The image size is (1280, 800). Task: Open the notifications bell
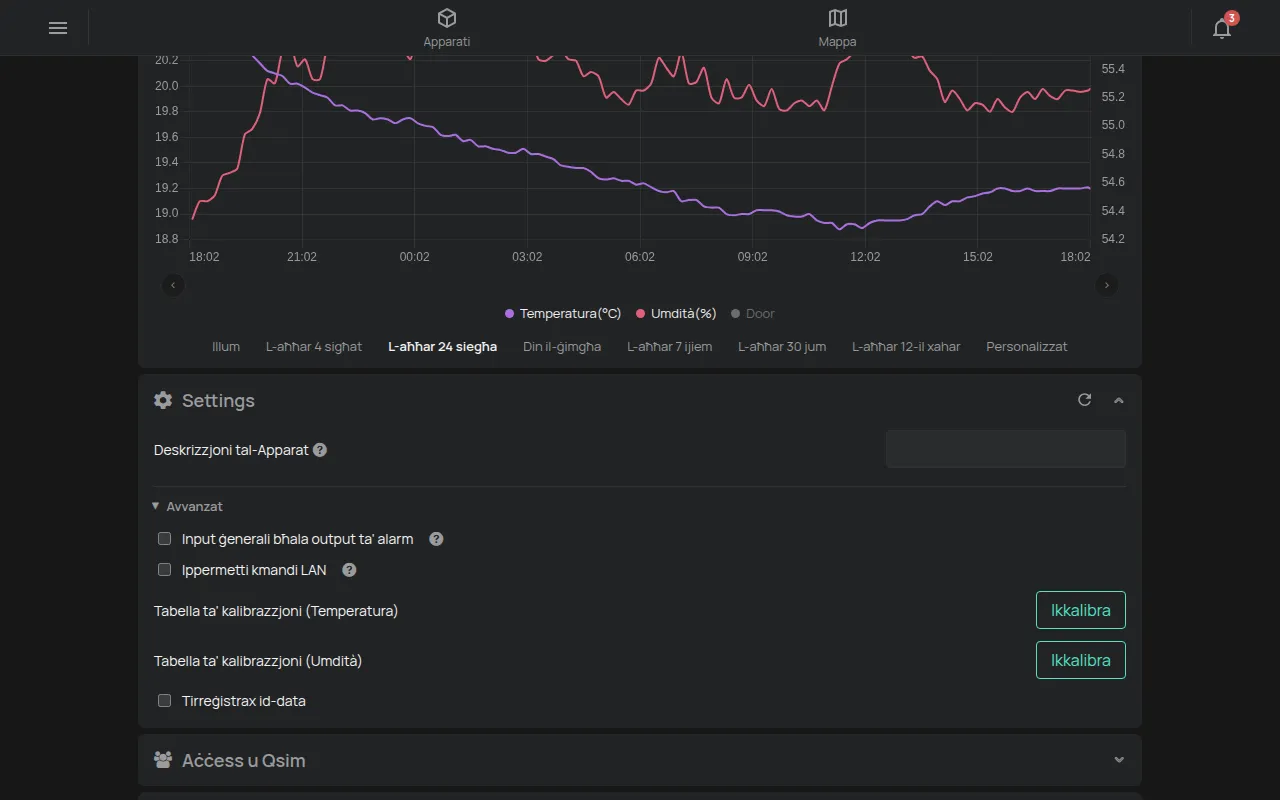(x=1222, y=28)
